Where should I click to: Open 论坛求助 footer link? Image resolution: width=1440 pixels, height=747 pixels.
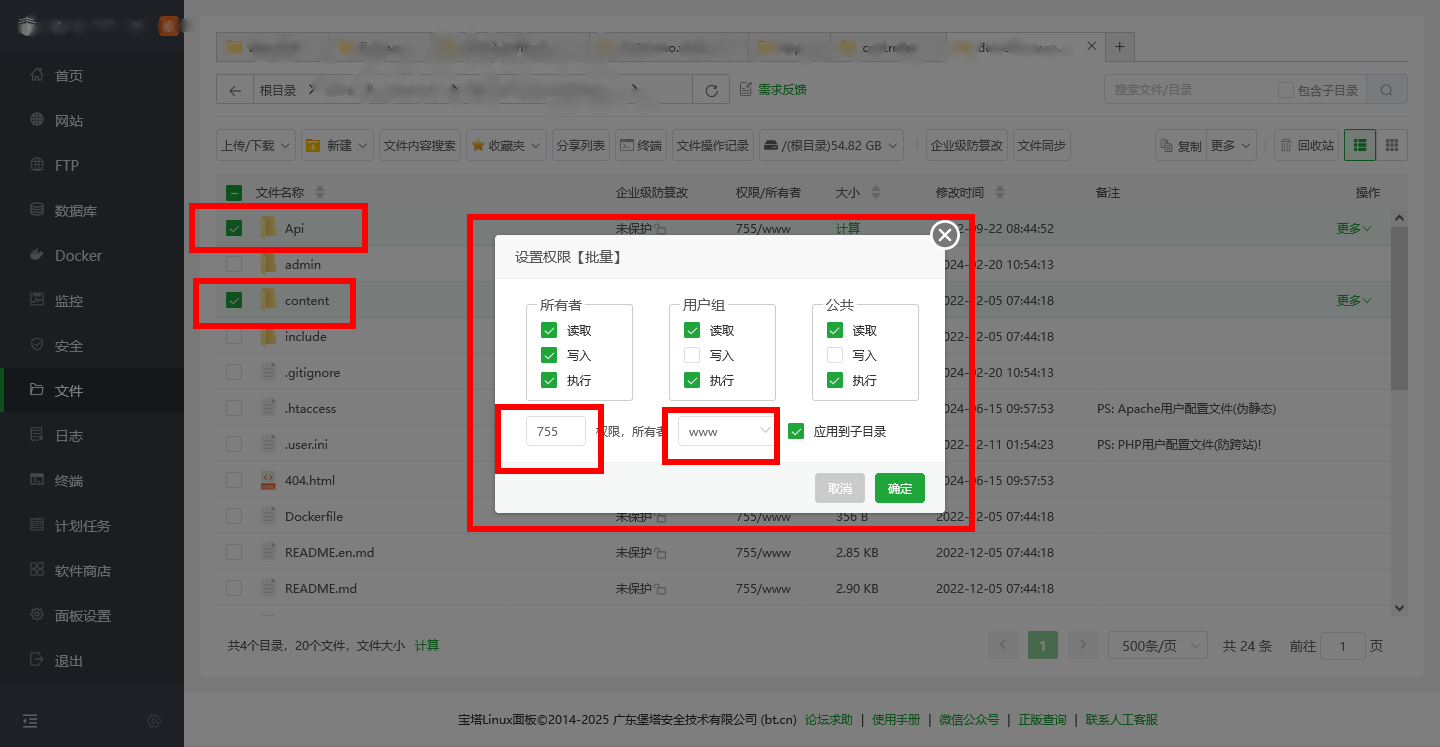click(x=829, y=719)
